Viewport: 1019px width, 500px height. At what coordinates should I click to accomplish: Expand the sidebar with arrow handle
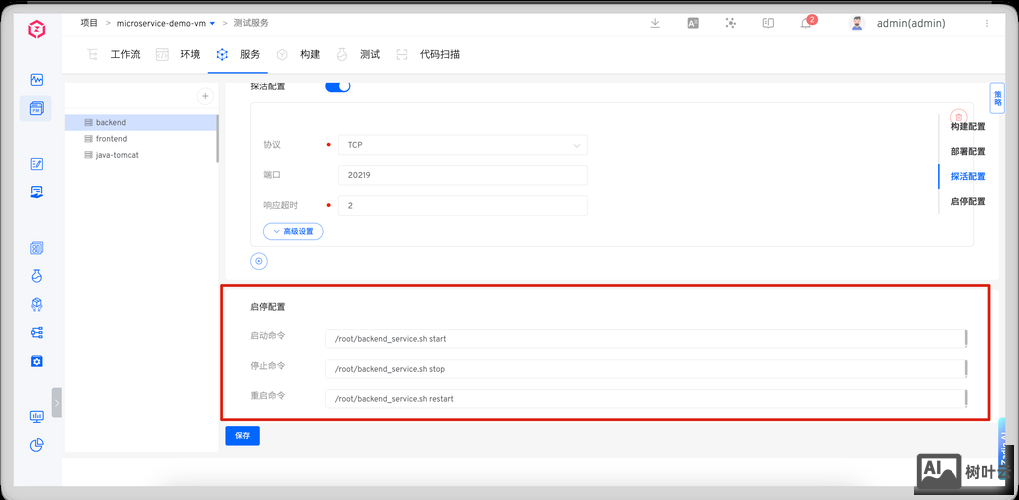[57, 402]
